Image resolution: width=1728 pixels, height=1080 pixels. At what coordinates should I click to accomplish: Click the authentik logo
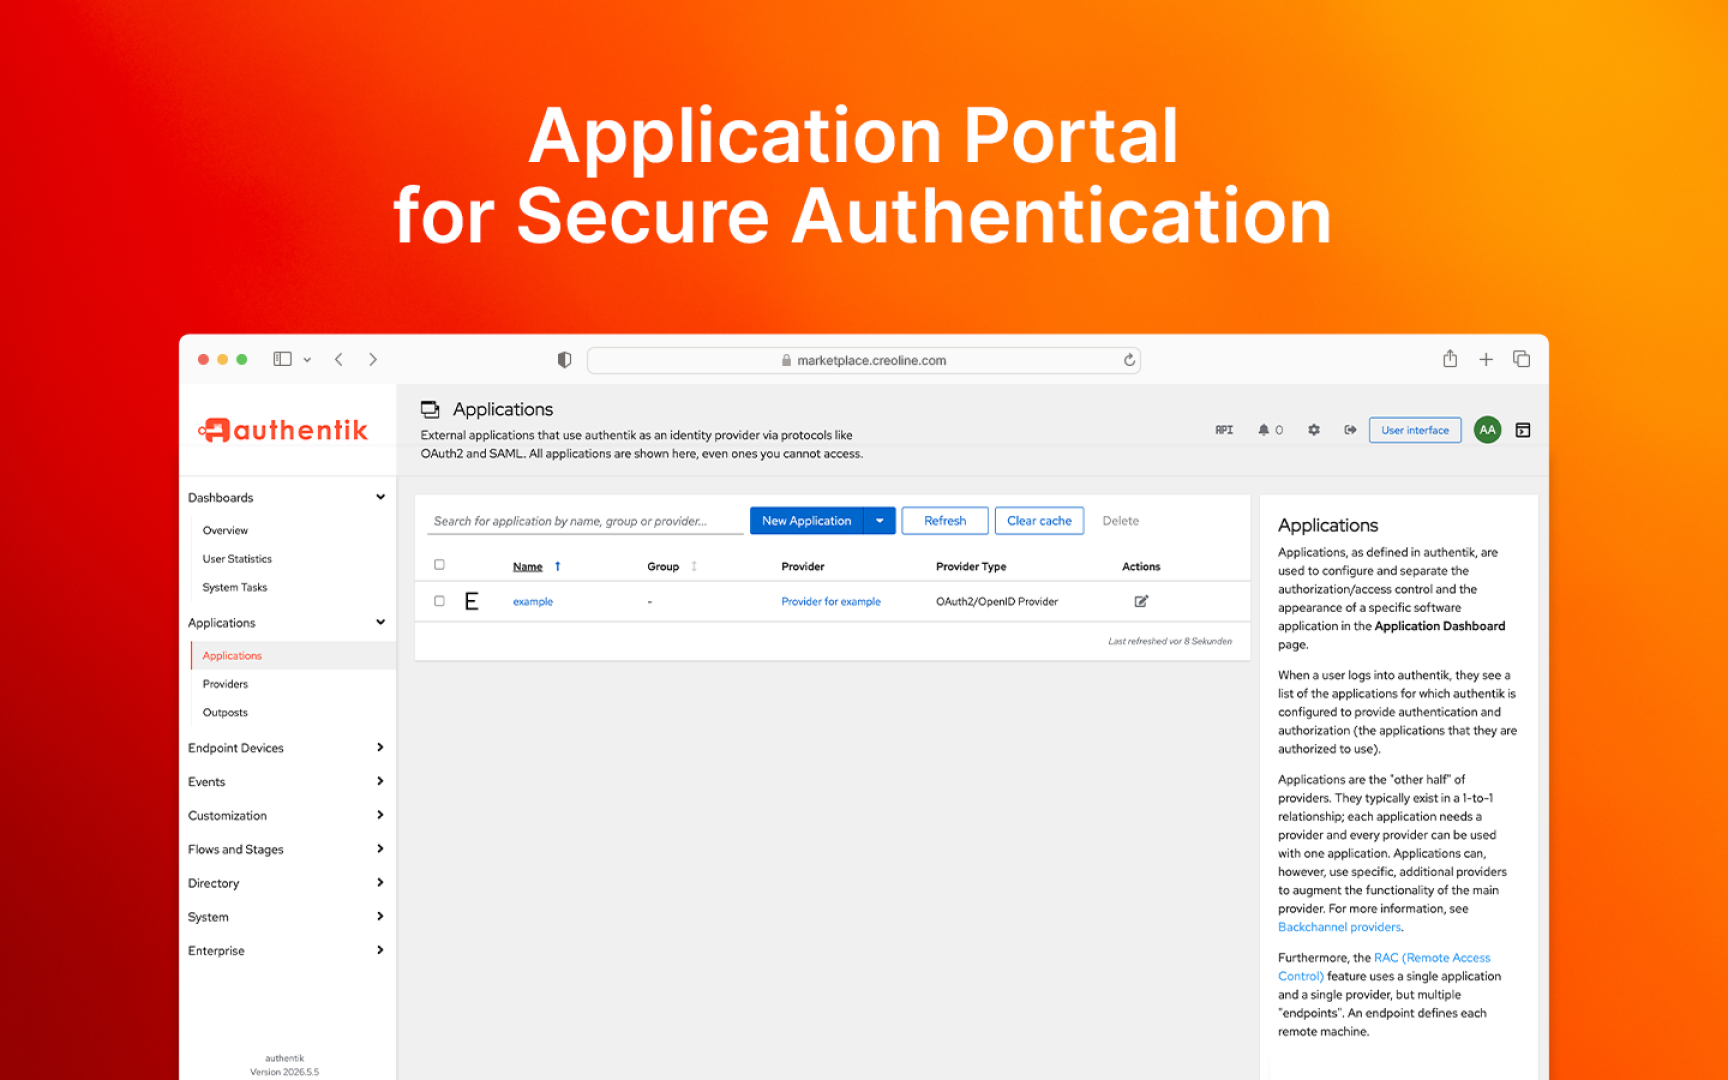(283, 430)
